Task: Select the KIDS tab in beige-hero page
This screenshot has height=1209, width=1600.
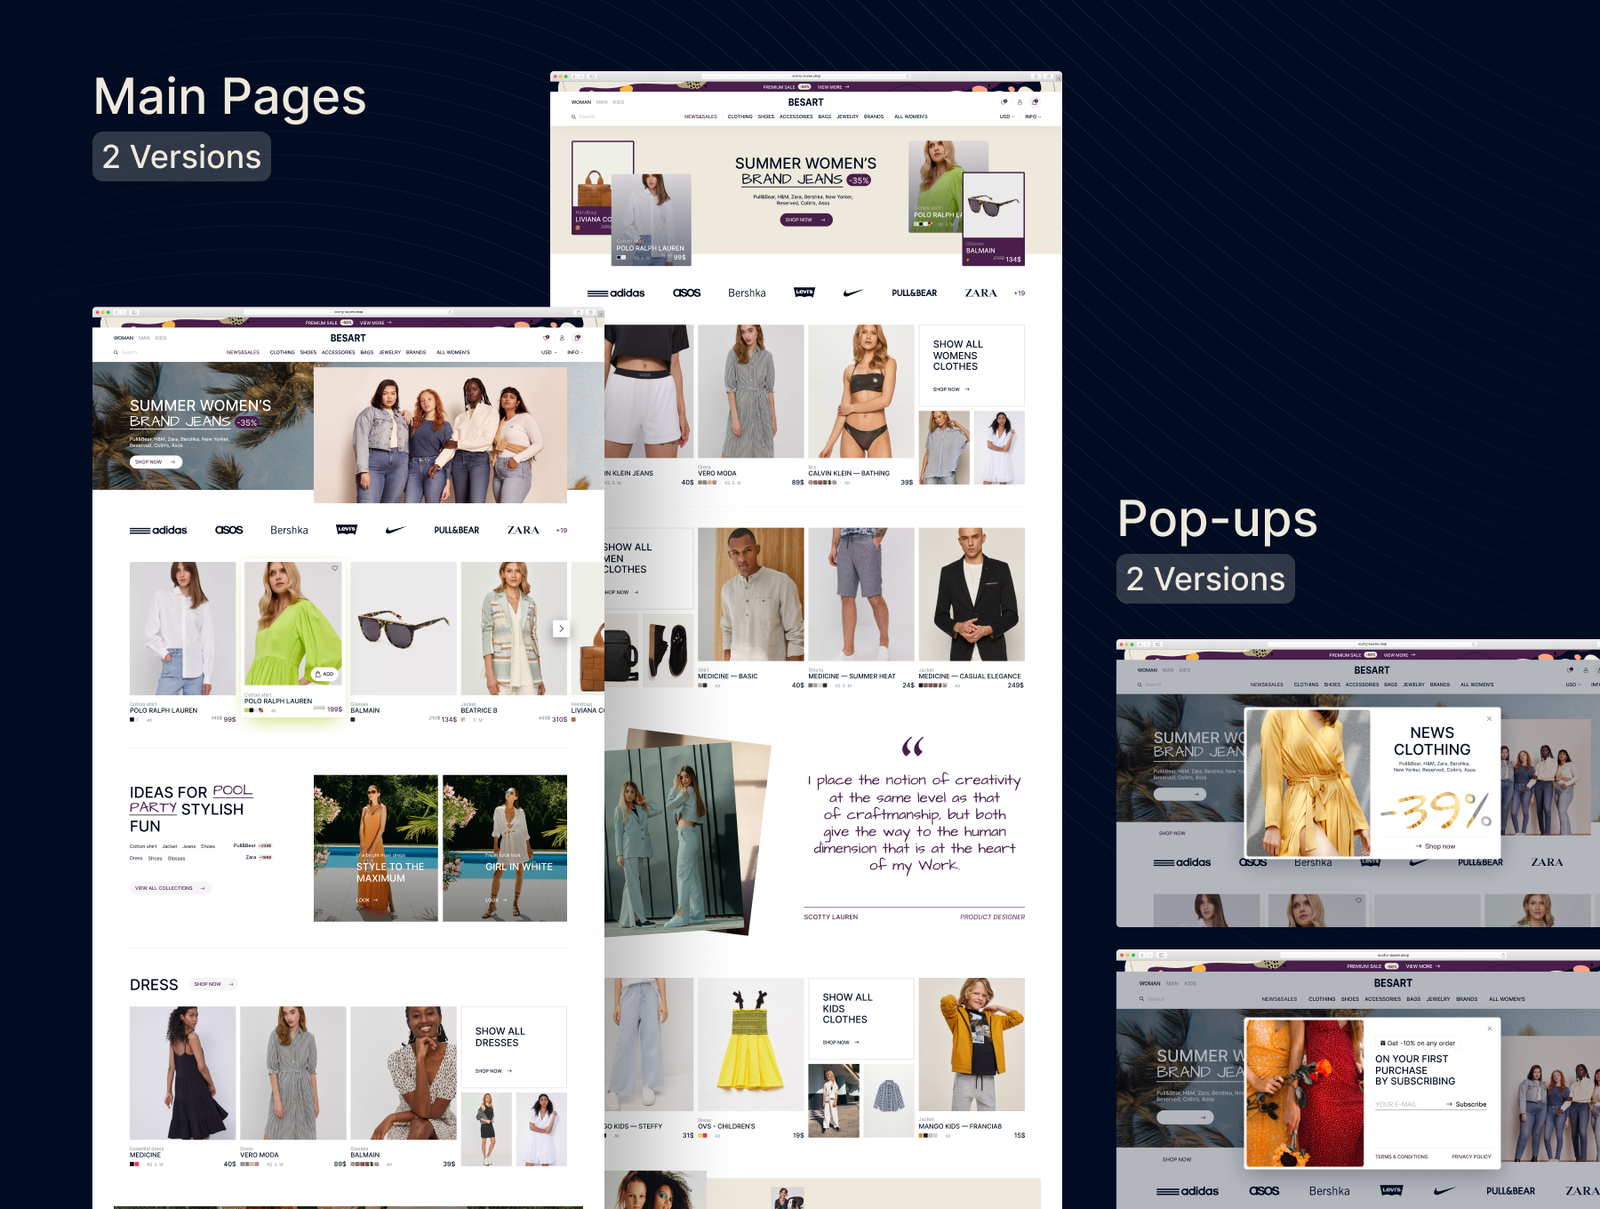Action: 618,102
